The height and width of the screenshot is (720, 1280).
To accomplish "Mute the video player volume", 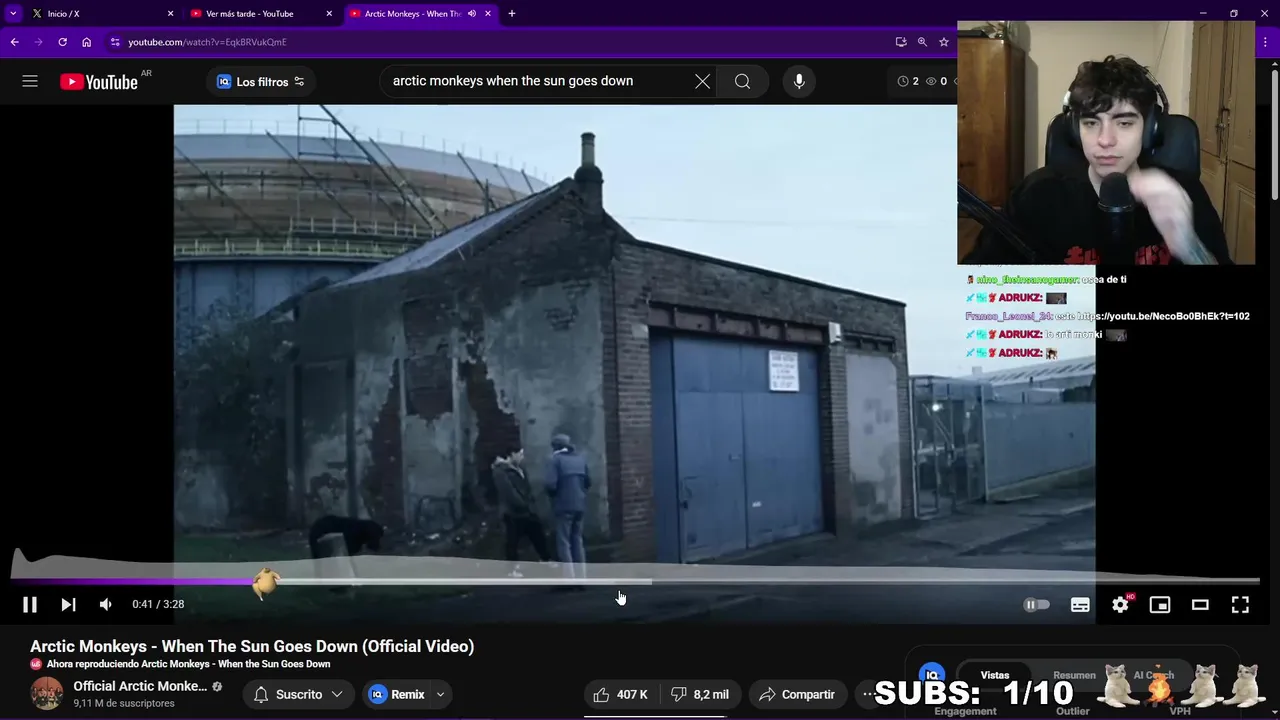I will click(105, 604).
